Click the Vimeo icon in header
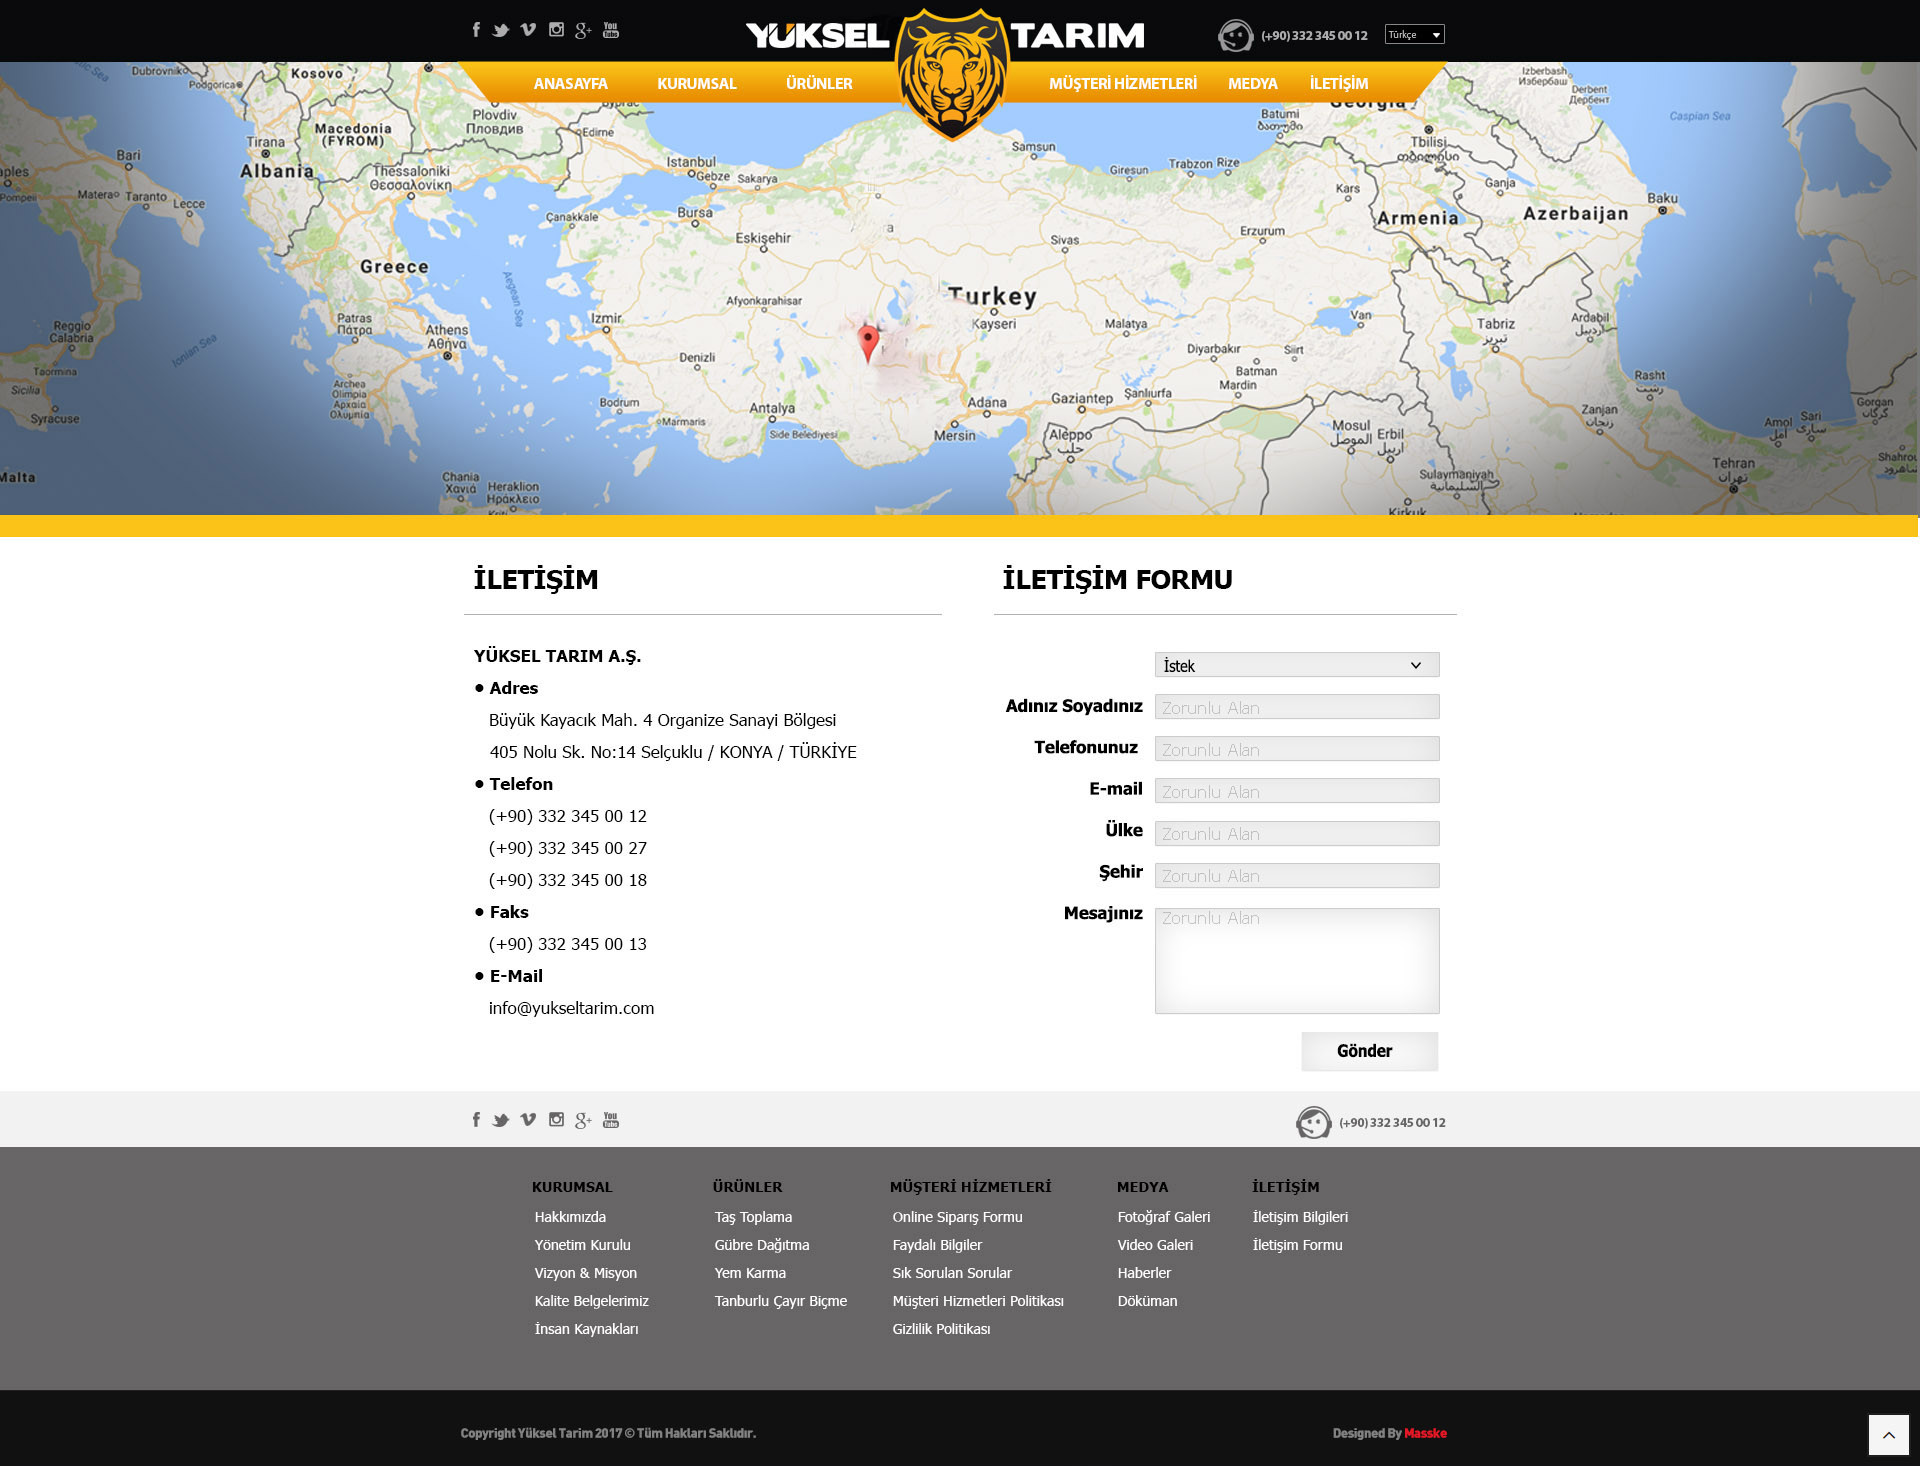The image size is (1920, 1466). click(x=528, y=30)
